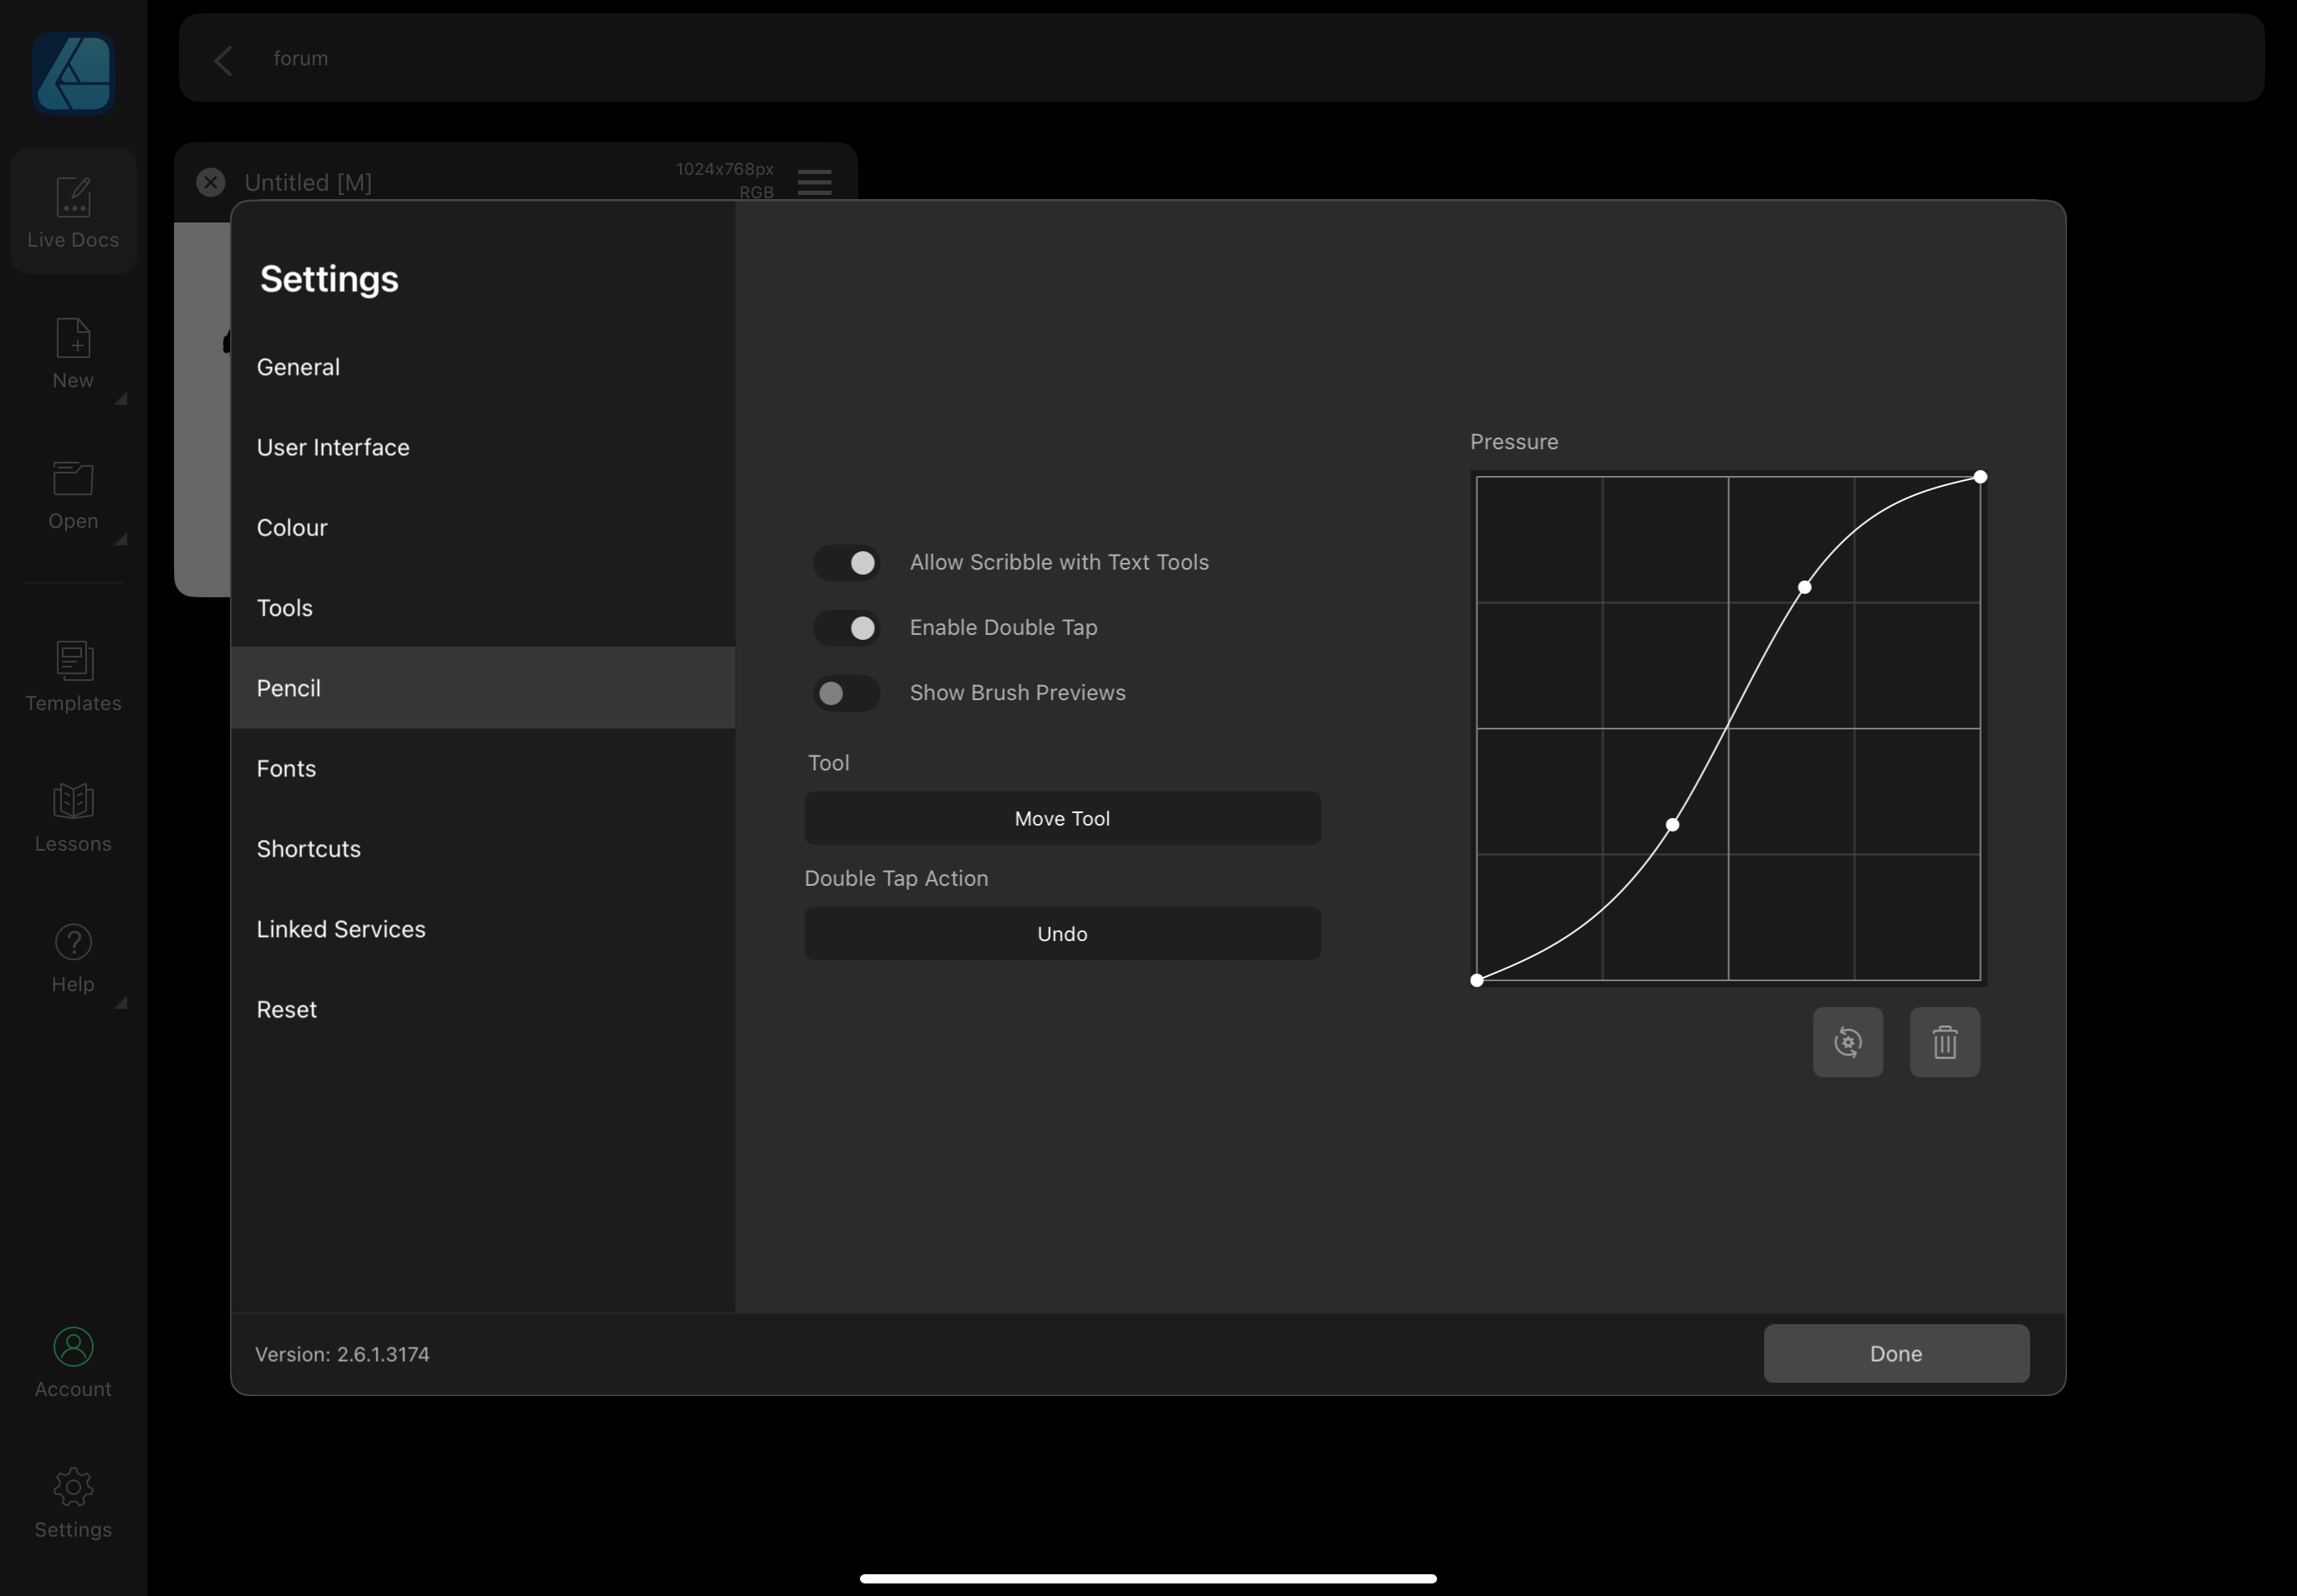Select the Reset settings category

(x=483, y=1009)
